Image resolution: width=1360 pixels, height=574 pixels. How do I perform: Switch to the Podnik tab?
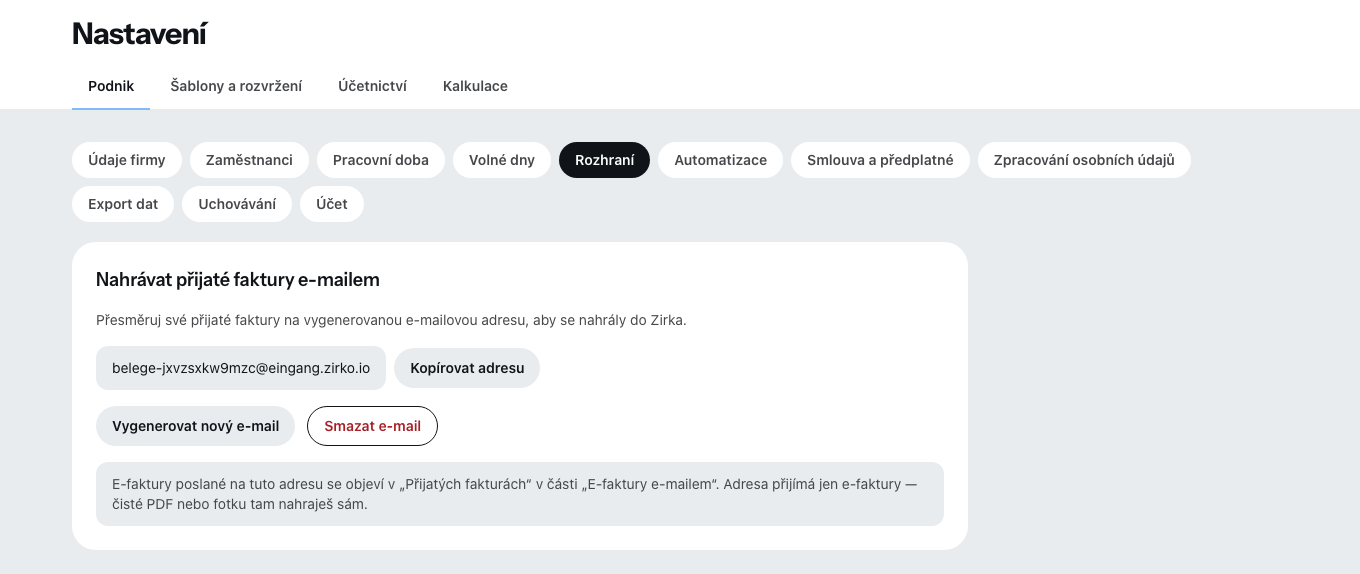click(111, 86)
